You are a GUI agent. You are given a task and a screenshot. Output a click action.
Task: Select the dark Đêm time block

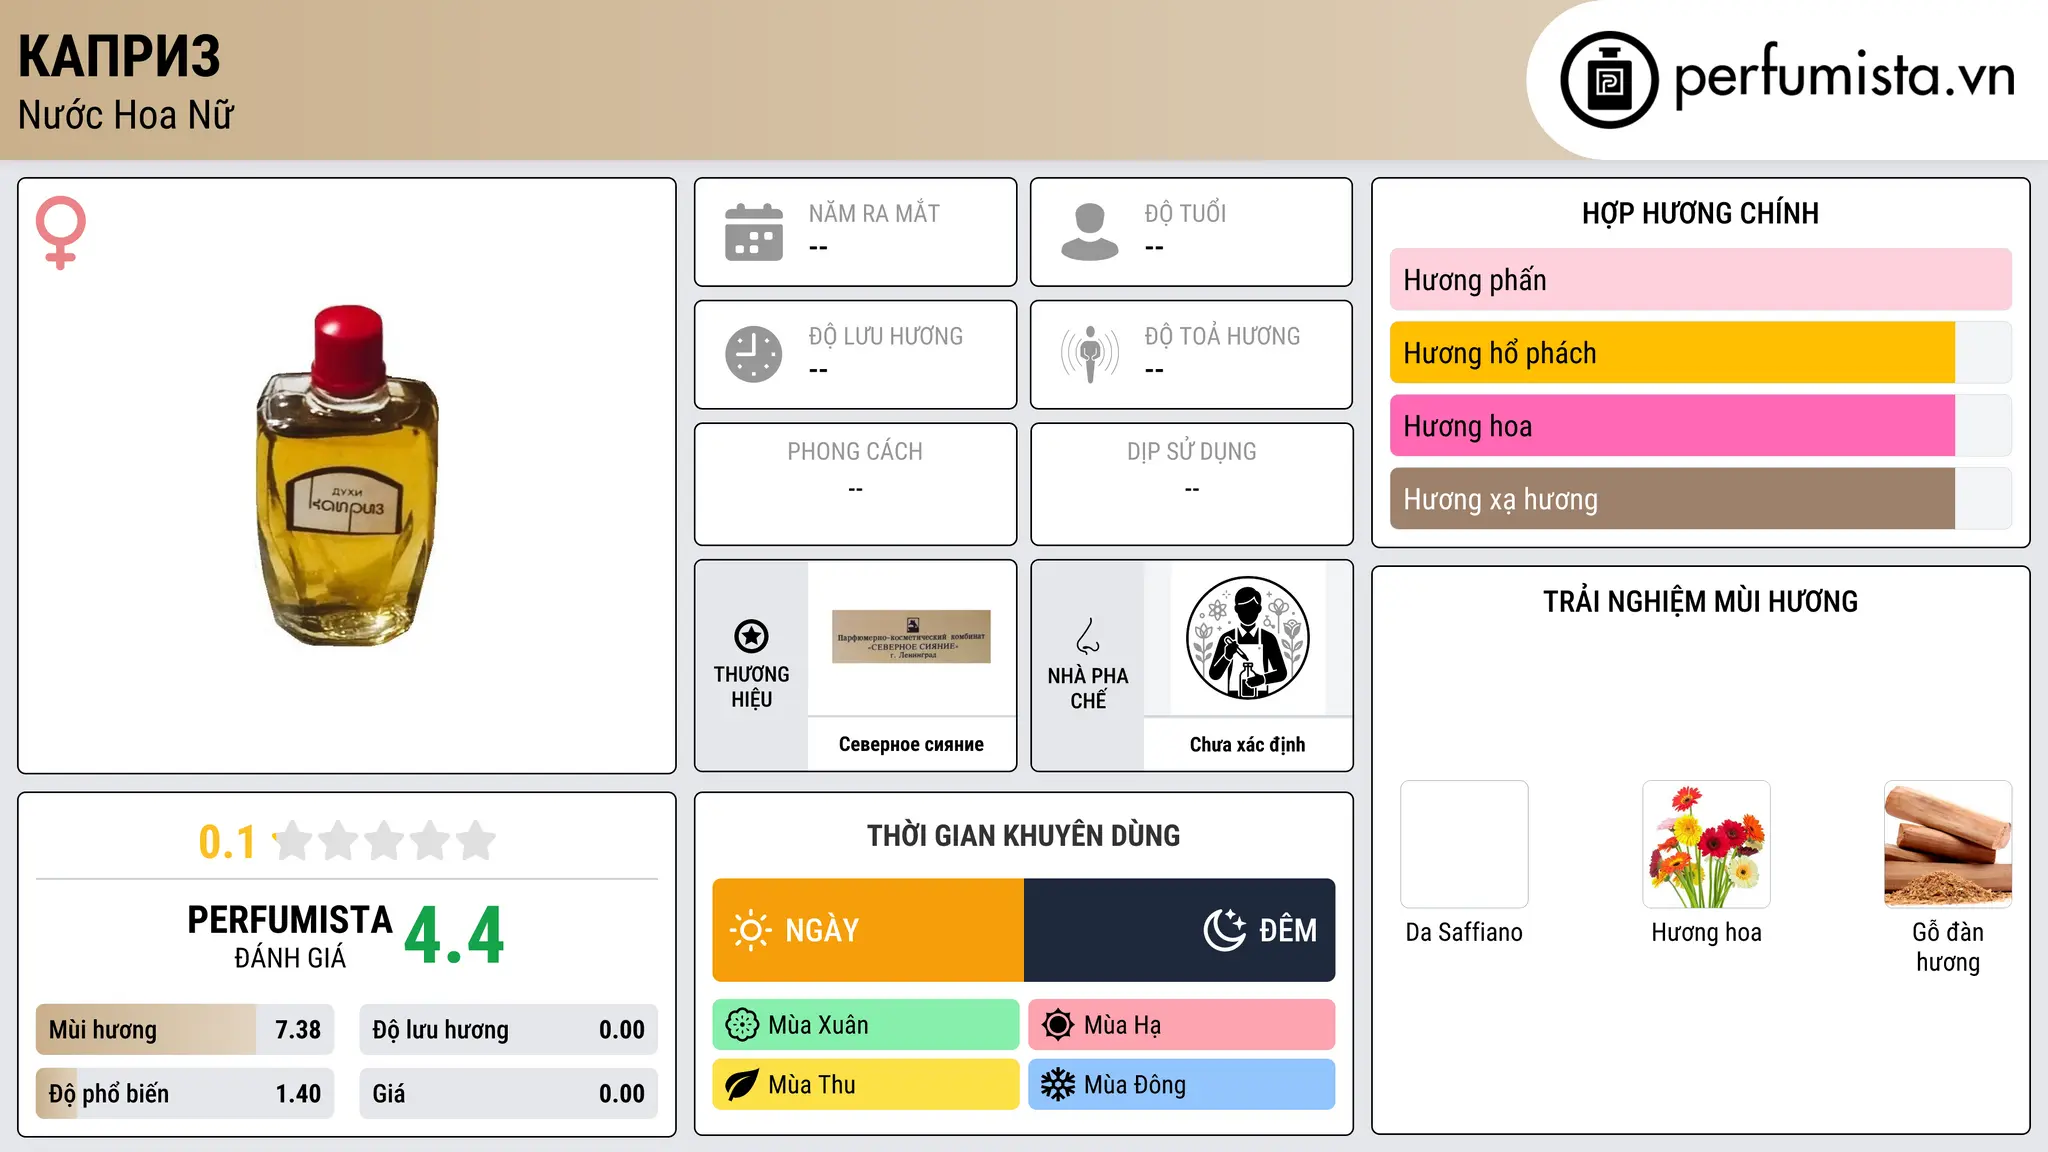(1180, 930)
